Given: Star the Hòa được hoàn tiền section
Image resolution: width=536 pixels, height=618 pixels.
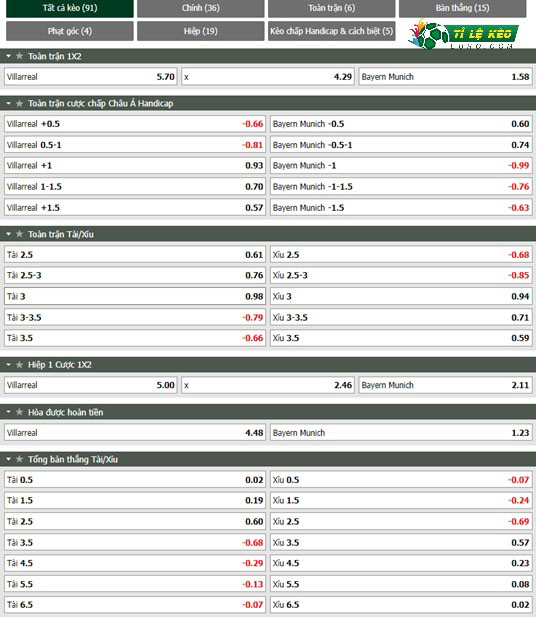Looking at the screenshot, I should click(19, 412).
